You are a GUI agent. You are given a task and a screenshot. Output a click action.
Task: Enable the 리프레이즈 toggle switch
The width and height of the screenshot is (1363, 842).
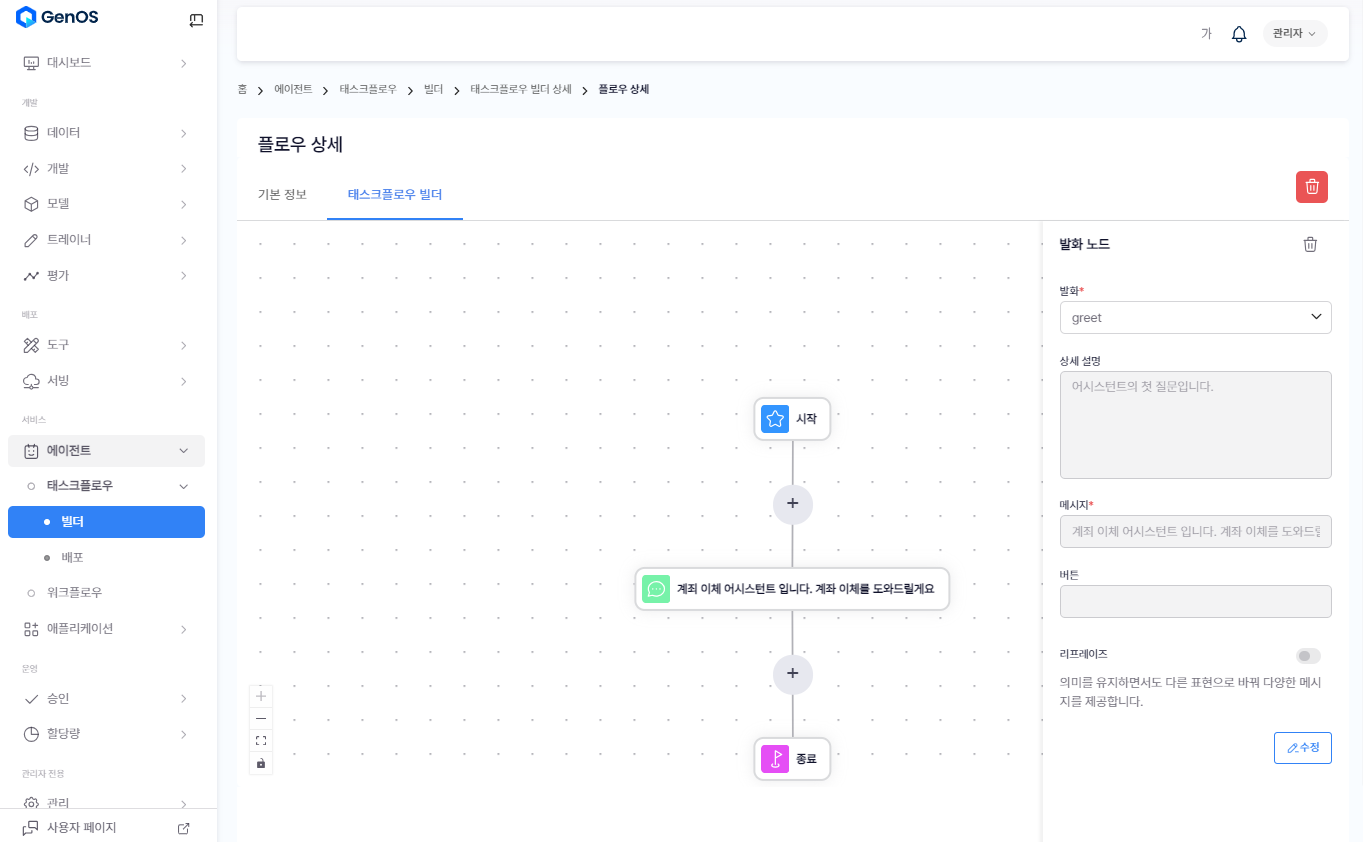(1307, 656)
